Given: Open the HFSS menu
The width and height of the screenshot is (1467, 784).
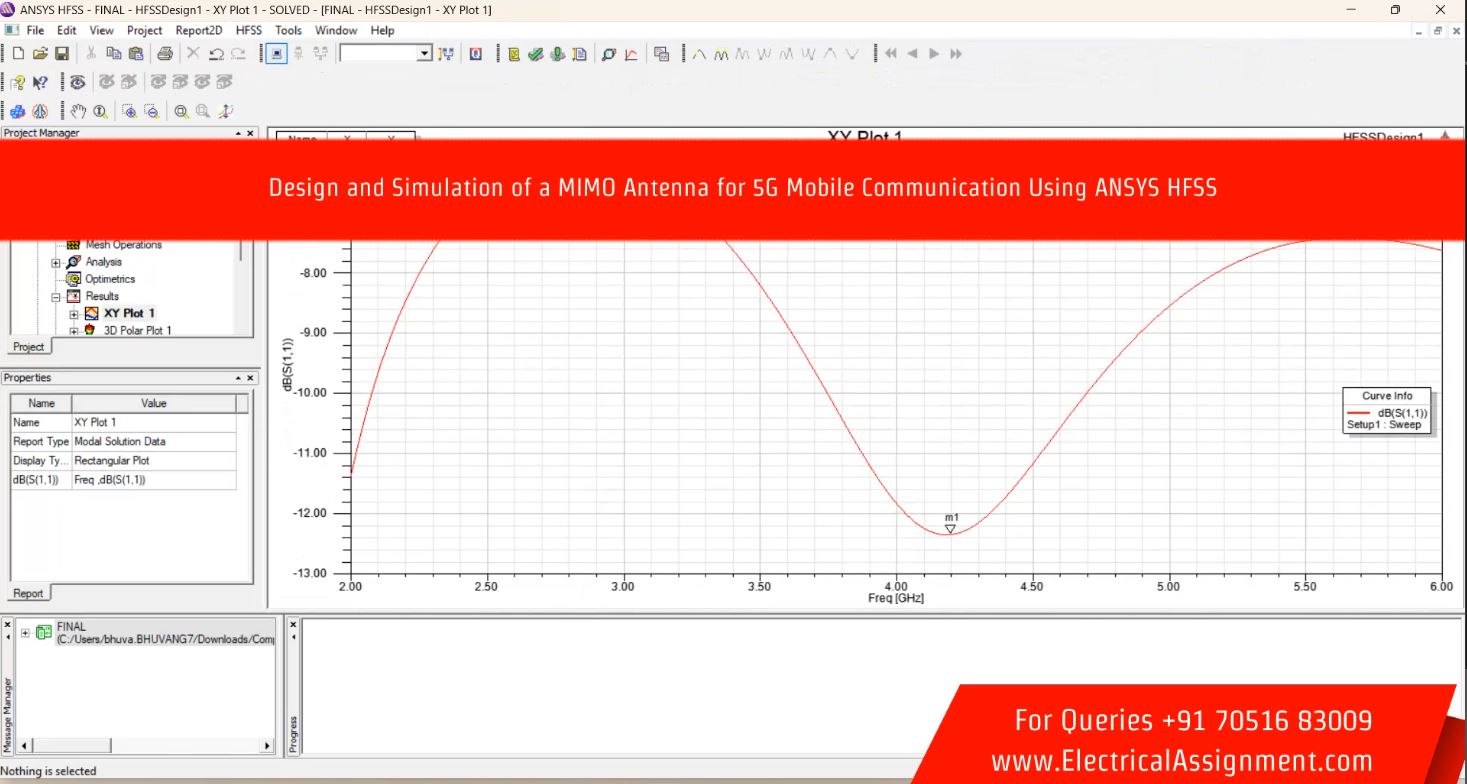Looking at the screenshot, I should (248, 30).
